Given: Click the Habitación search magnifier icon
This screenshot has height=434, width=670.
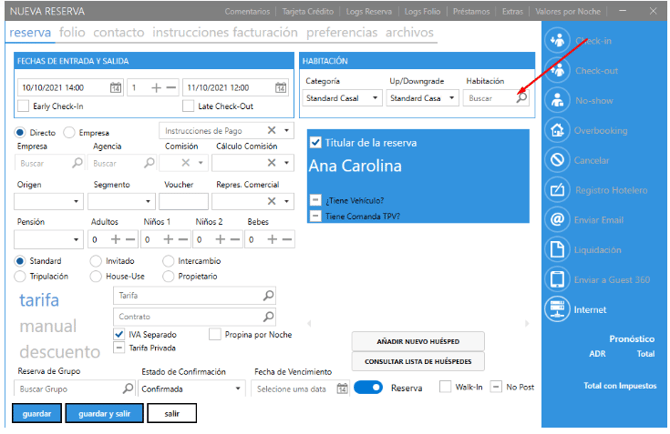Looking at the screenshot, I should 521,98.
